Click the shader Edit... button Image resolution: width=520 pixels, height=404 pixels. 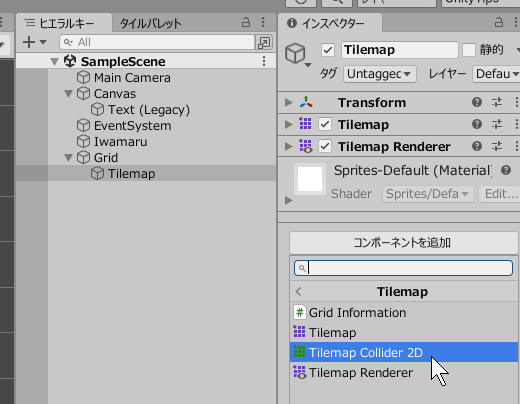(x=499, y=194)
